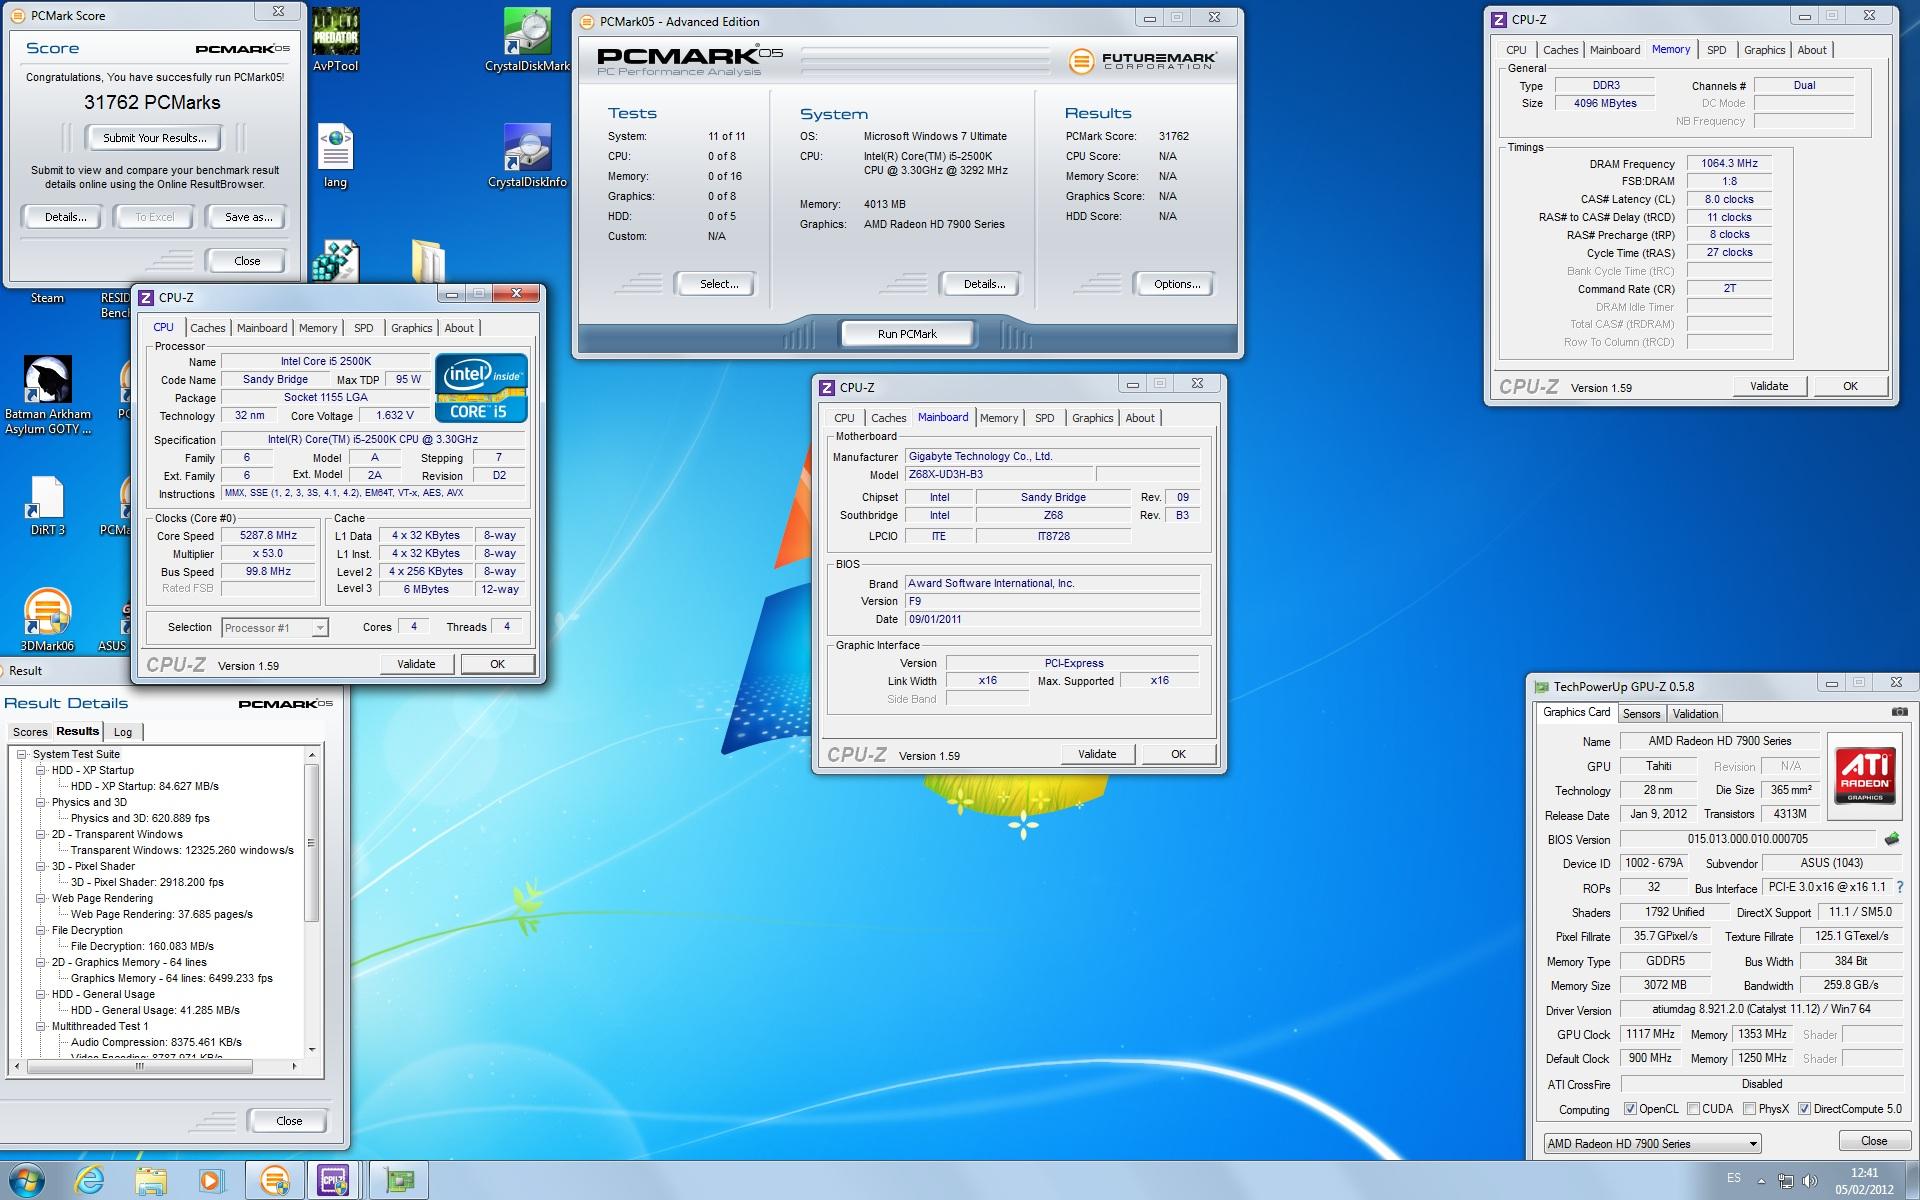Collapse the 3D - Pixel Shader node
This screenshot has width=1920, height=1200.
pyautogui.click(x=41, y=866)
